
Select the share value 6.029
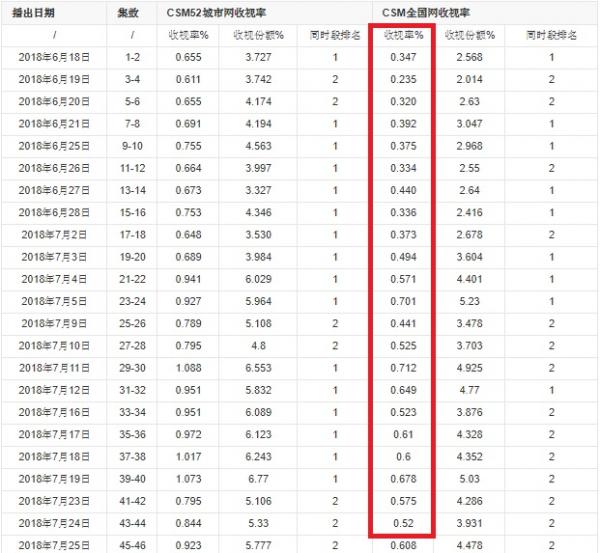click(x=259, y=279)
